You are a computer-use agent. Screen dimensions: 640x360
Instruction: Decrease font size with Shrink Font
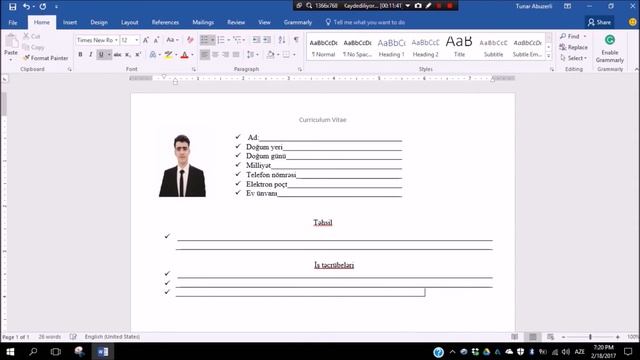click(156, 40)
